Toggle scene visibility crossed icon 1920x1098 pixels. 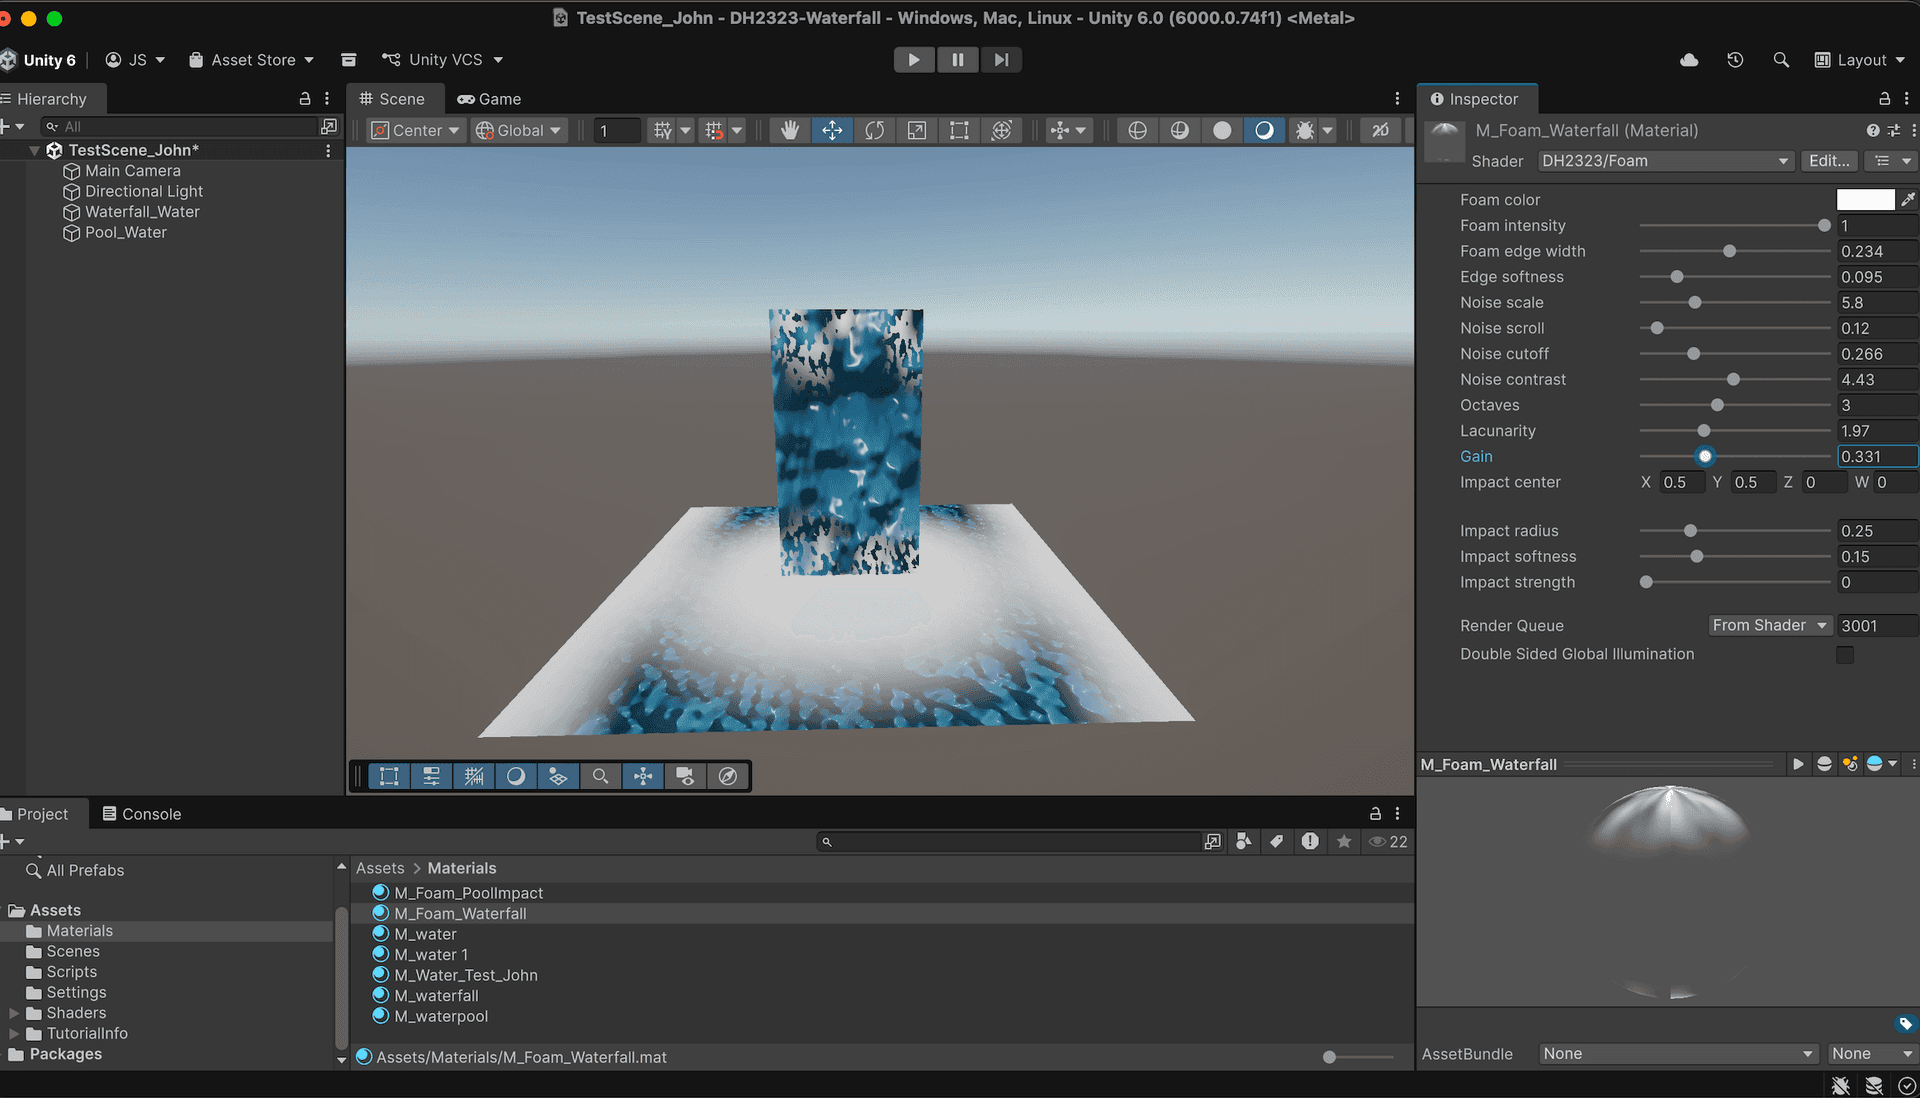(1380, 130)
